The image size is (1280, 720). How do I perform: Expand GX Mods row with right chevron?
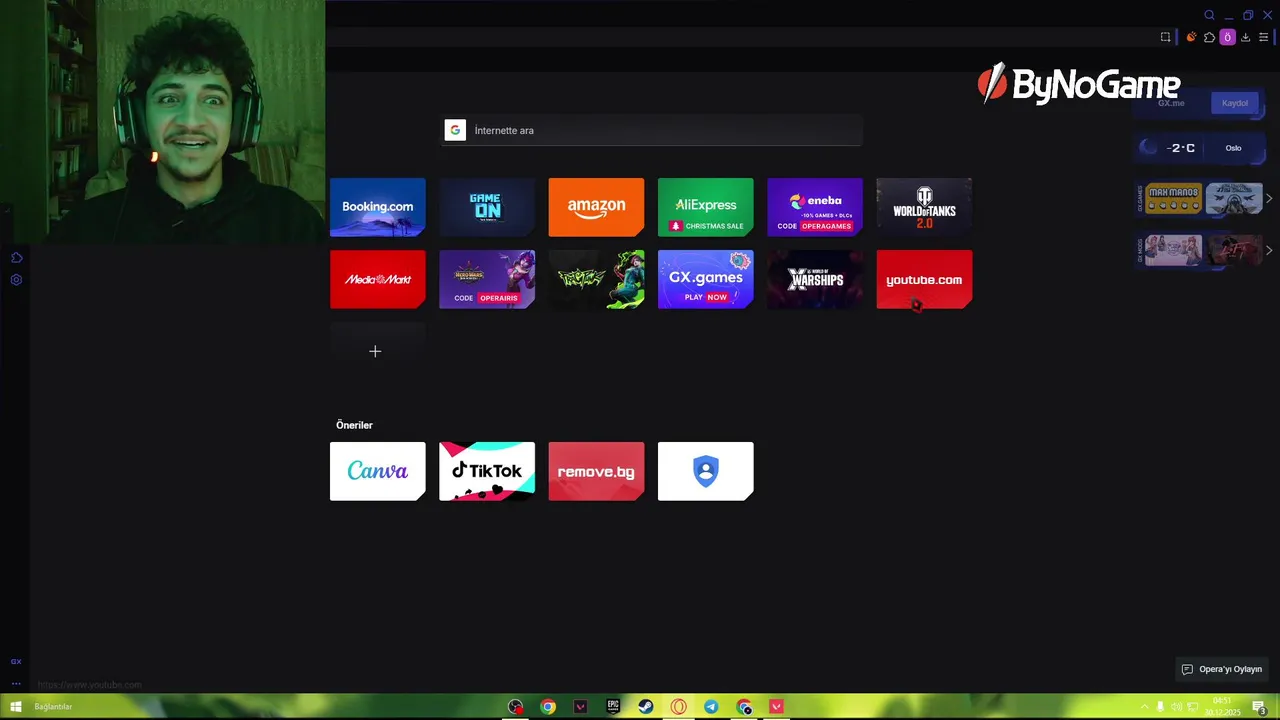tap(1269, 250)
